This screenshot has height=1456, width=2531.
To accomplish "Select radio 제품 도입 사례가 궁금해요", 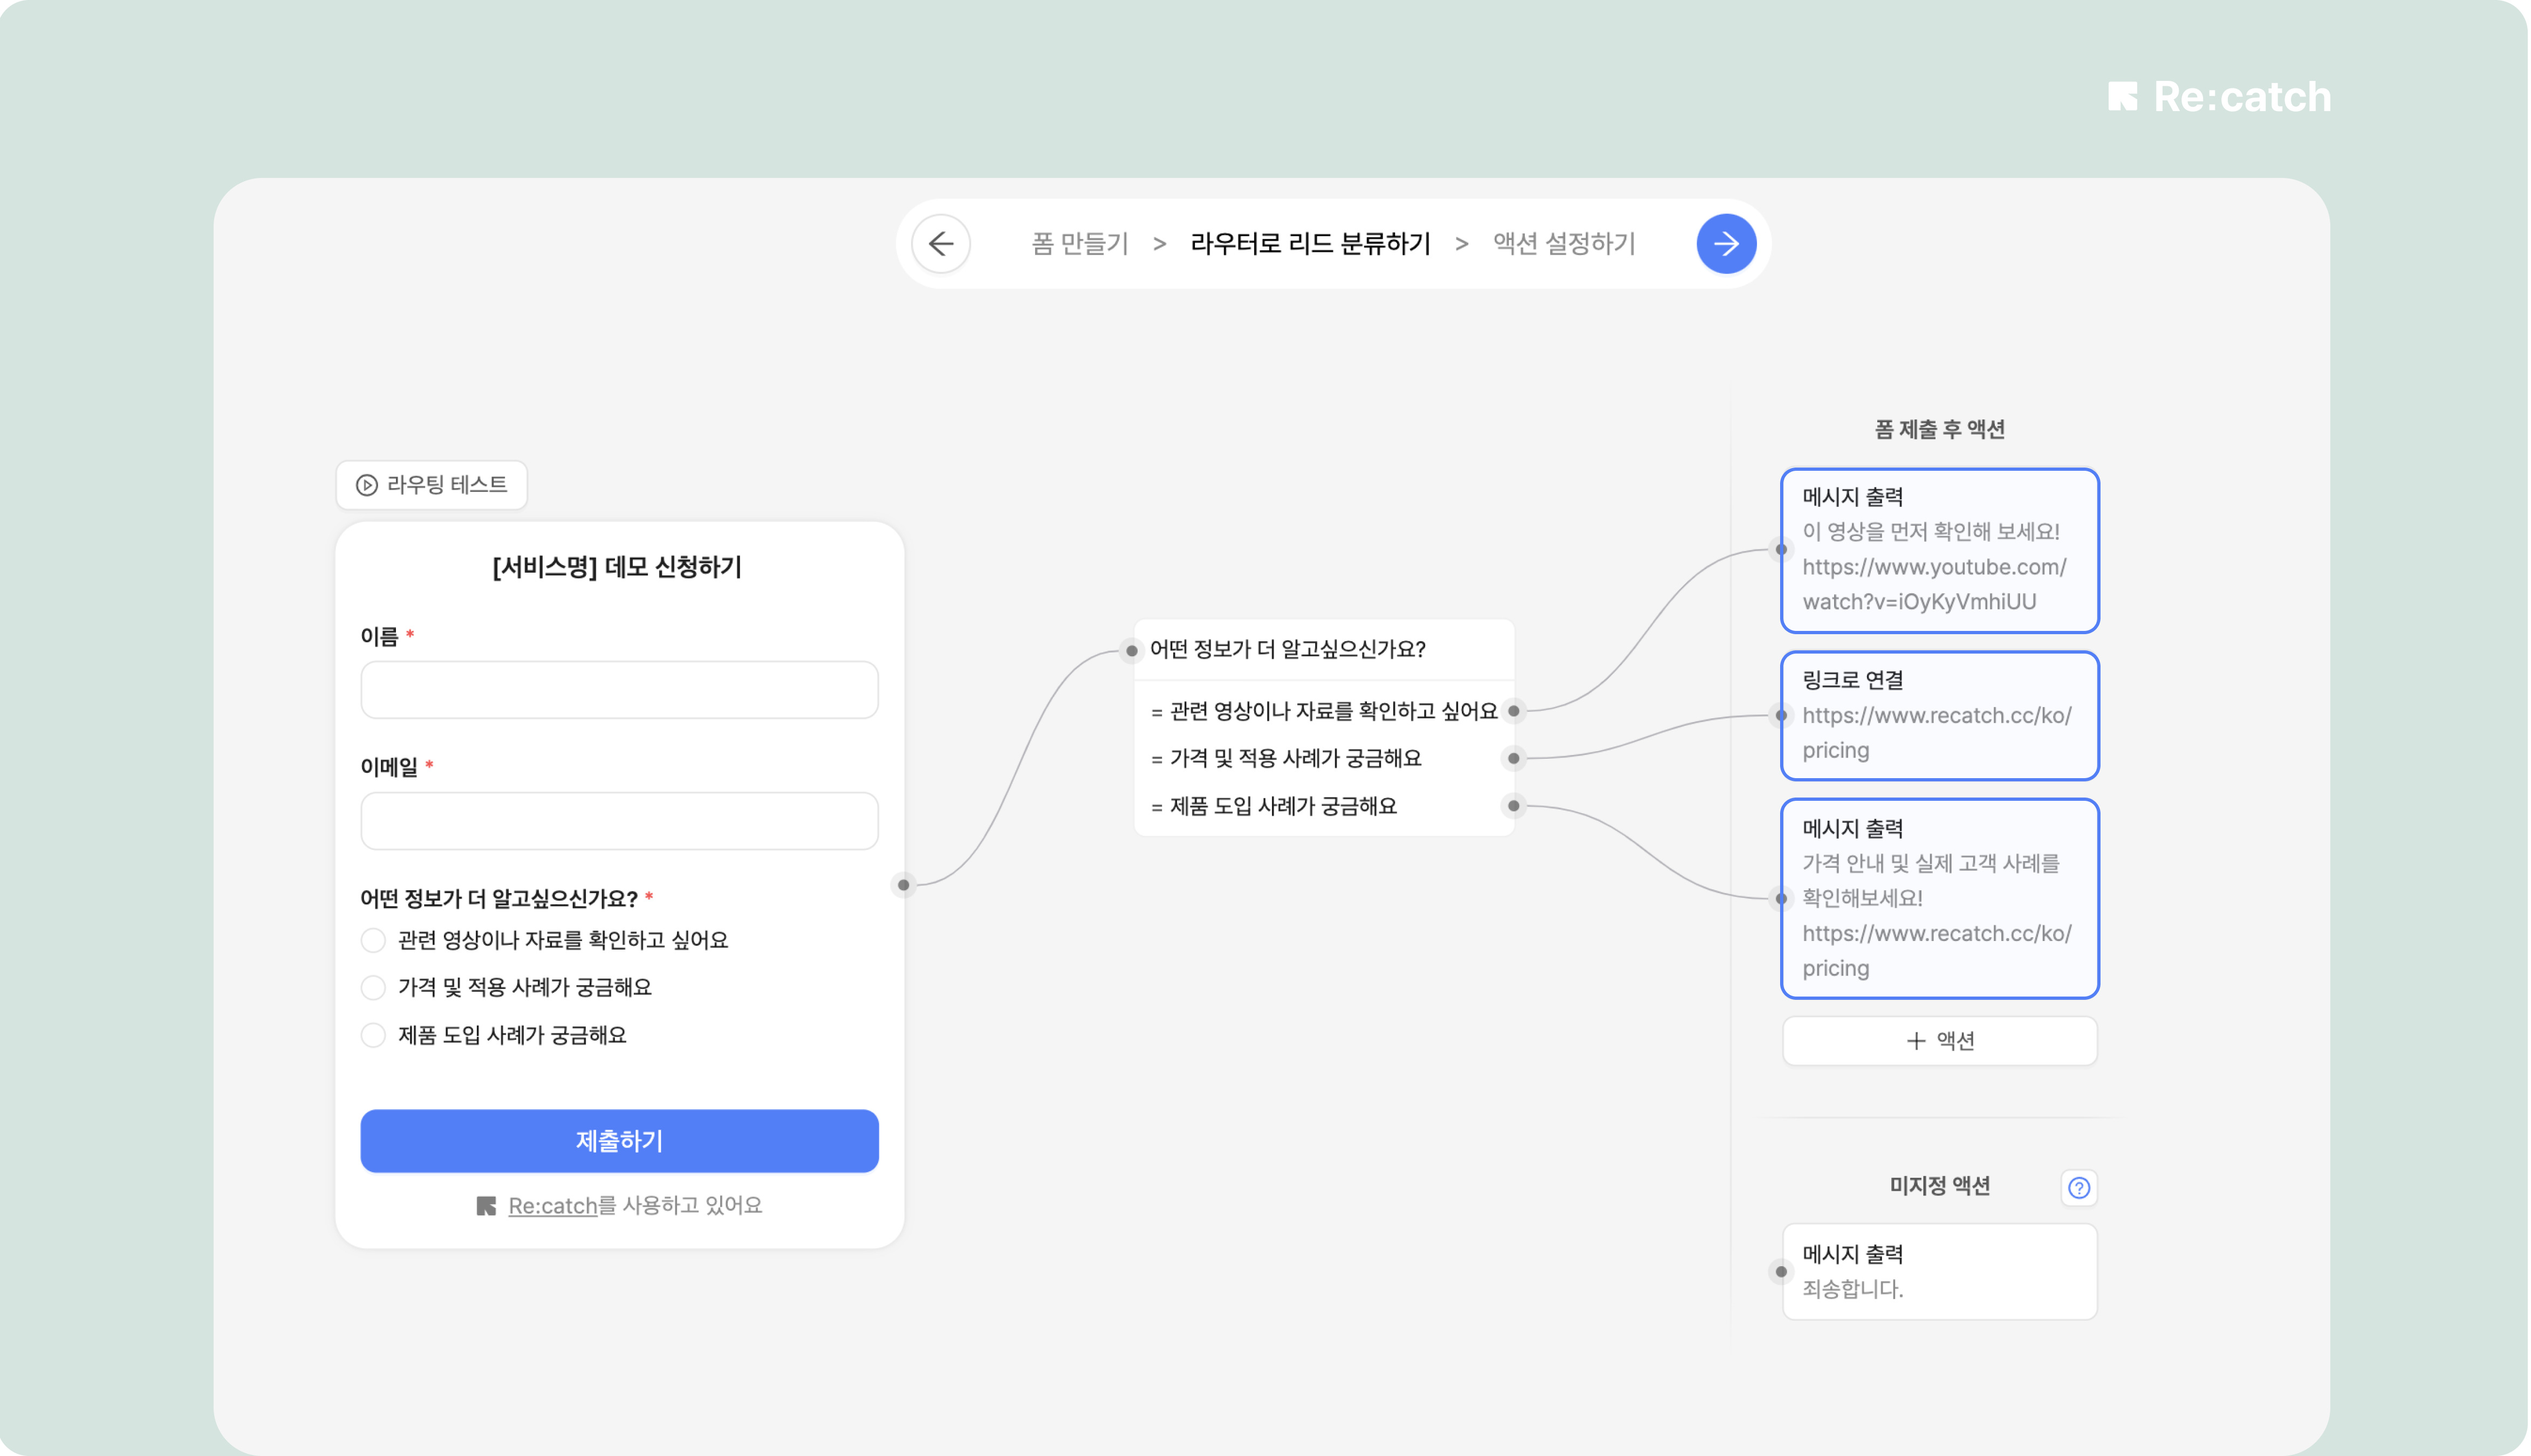I will pos(373,1035).
